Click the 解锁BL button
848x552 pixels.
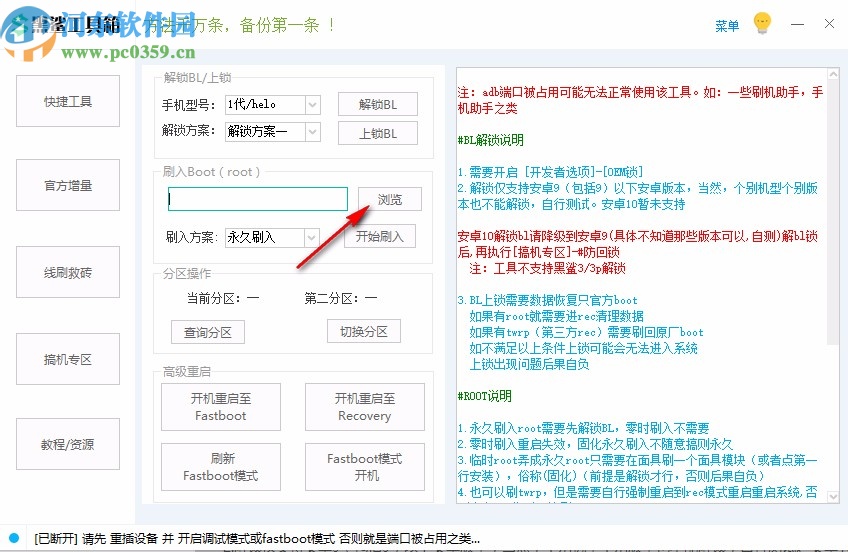pyautogui.click(x=377, y=104)
